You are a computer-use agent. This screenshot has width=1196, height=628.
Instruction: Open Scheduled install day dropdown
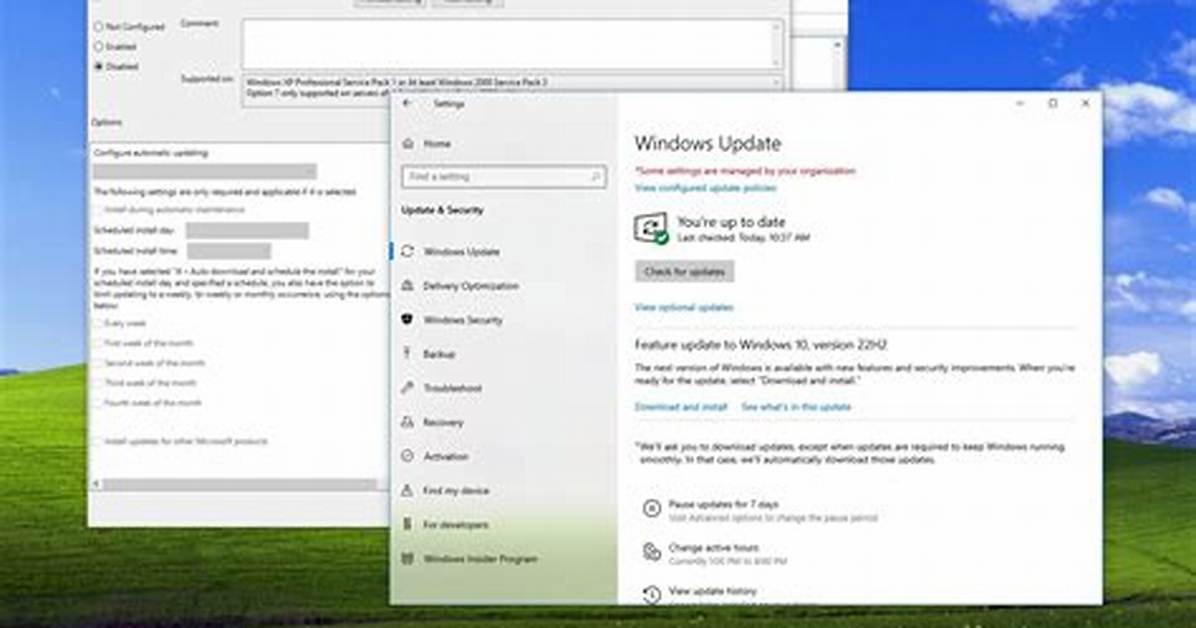[247, 230]
